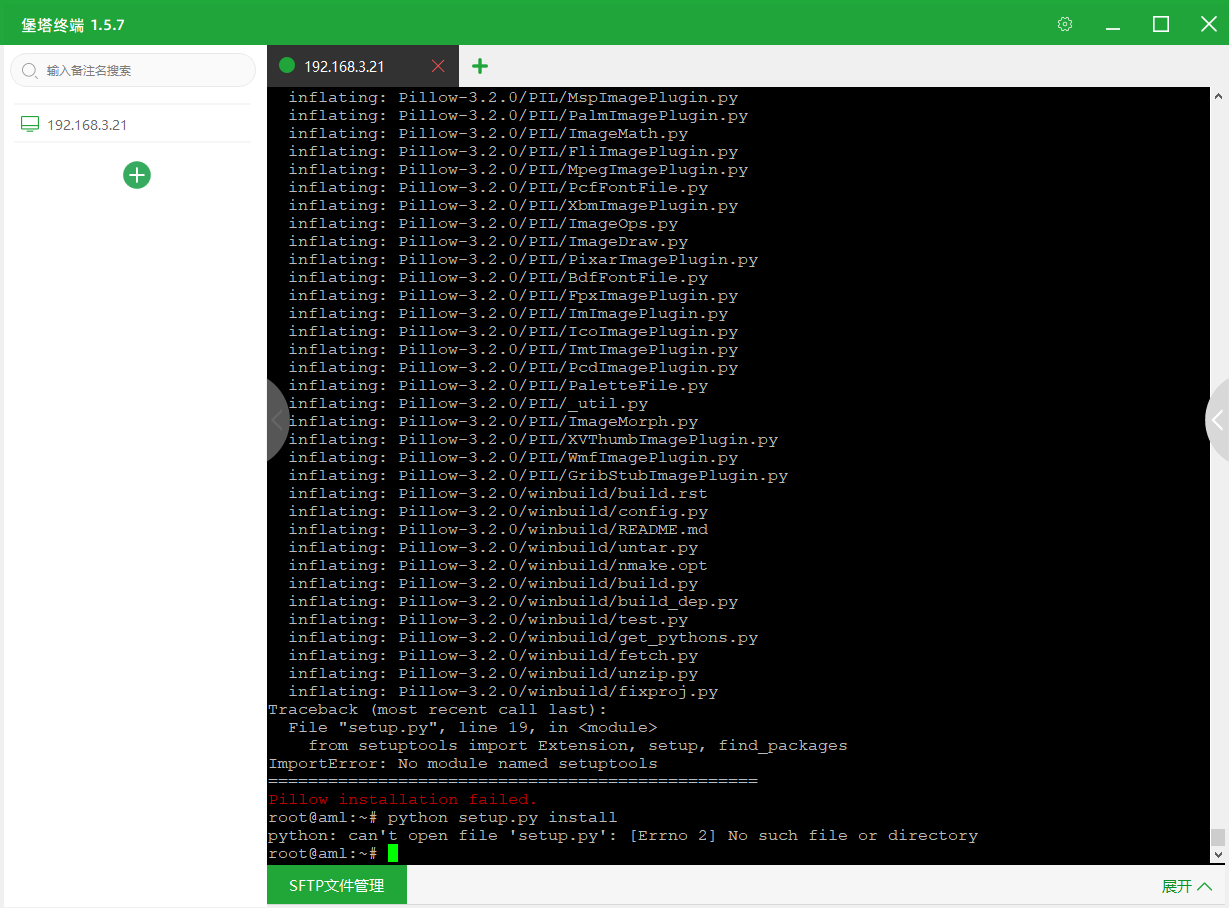
Task: Add new host with green plus circle
Action: (136, 175)
